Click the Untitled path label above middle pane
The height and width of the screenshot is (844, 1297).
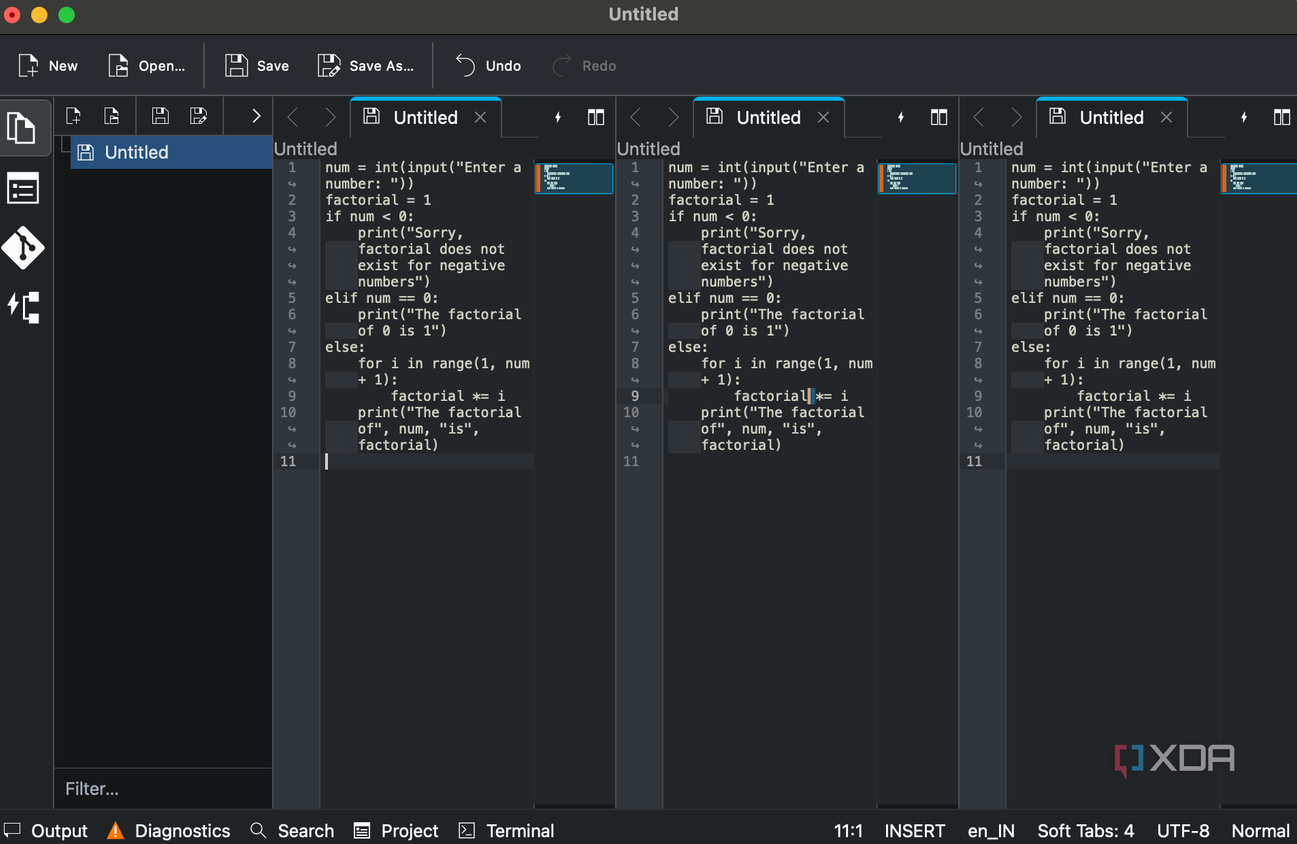point(648,149)
